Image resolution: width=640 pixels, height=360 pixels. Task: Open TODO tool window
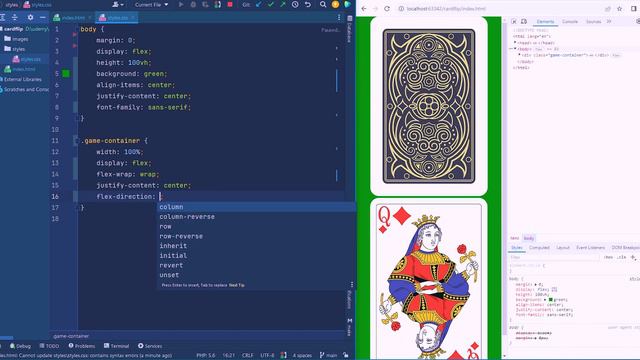(49, 346)
